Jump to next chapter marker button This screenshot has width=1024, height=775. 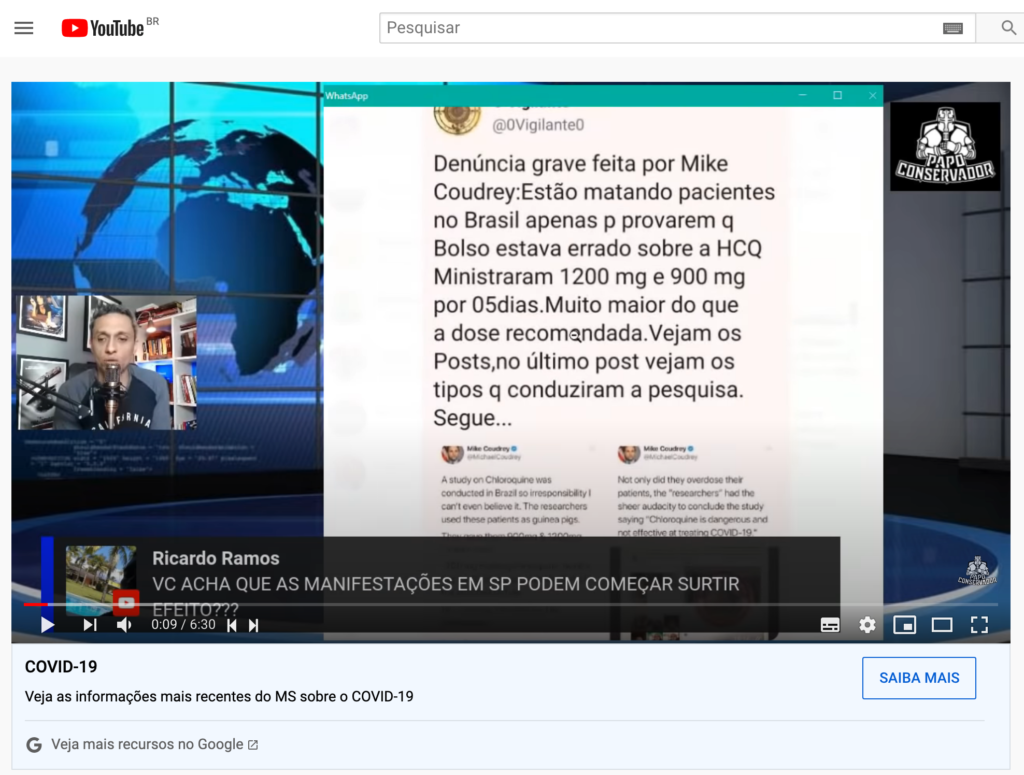[x=254, y=625]
